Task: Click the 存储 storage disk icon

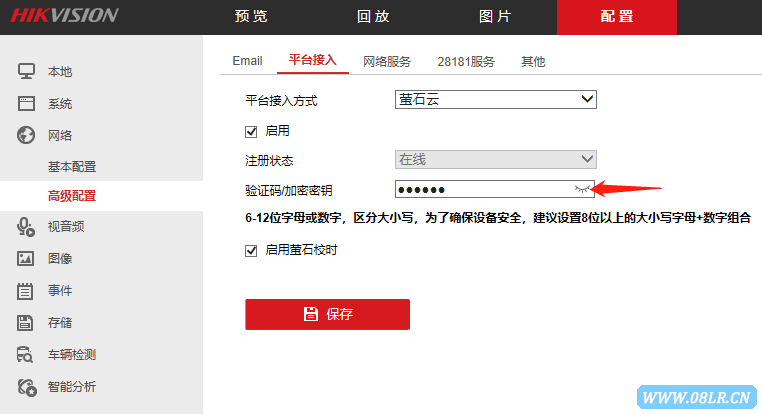Action: click(x=27, y=323)
